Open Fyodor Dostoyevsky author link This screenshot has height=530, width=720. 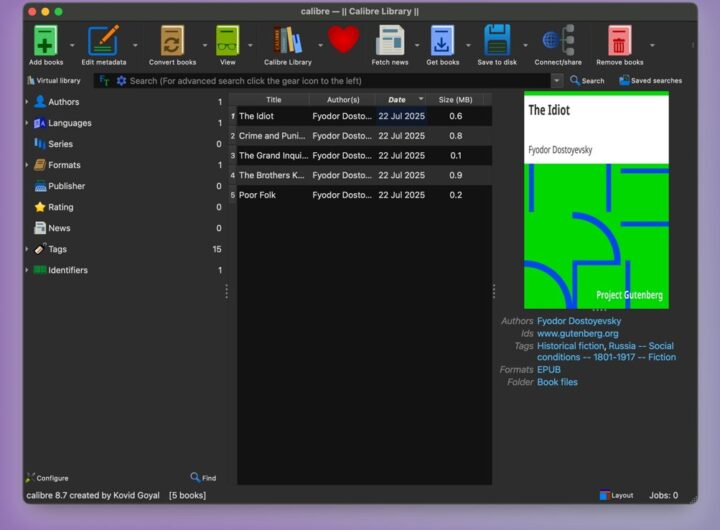click(579, 321)
